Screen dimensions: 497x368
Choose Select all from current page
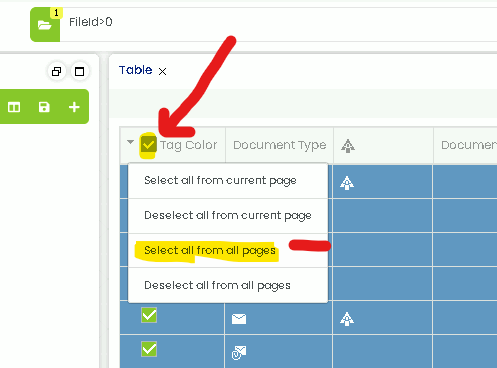pos(228,180)
